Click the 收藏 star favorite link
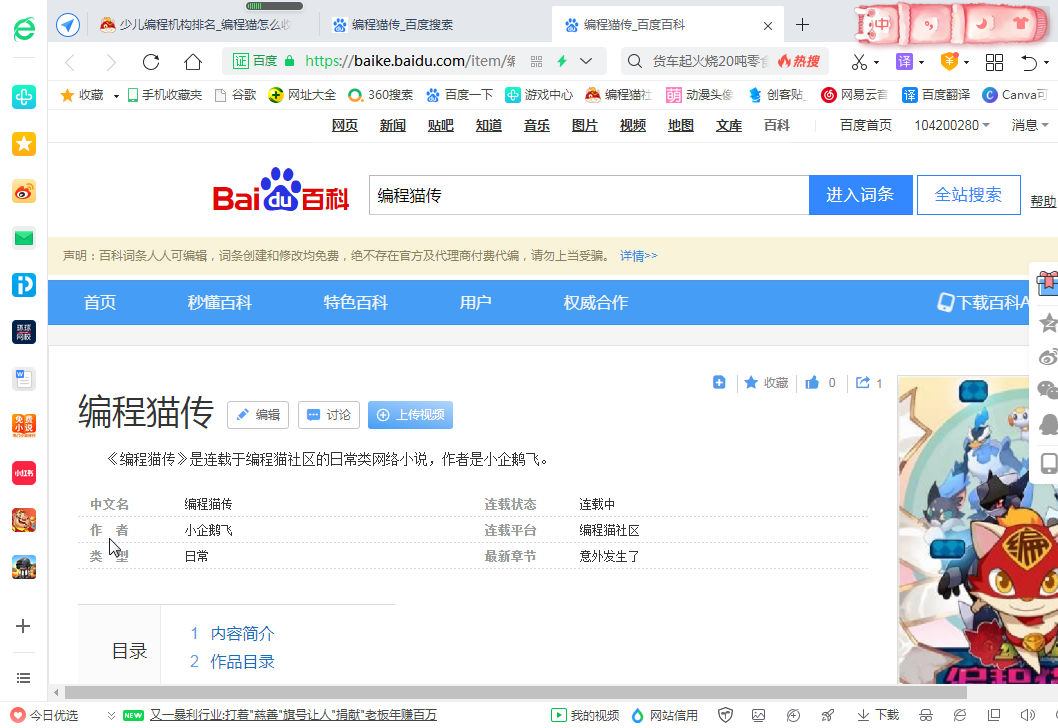This screenshot has height=728, width=1058. [767, 383]
